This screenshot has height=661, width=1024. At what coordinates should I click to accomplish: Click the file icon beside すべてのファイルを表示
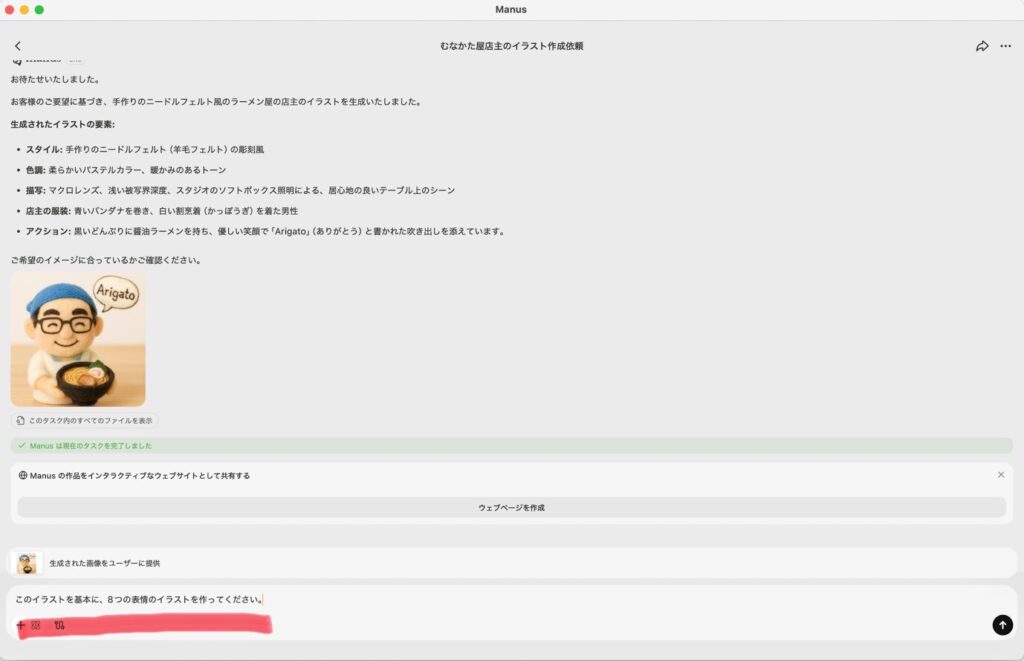tap(21, 421)
